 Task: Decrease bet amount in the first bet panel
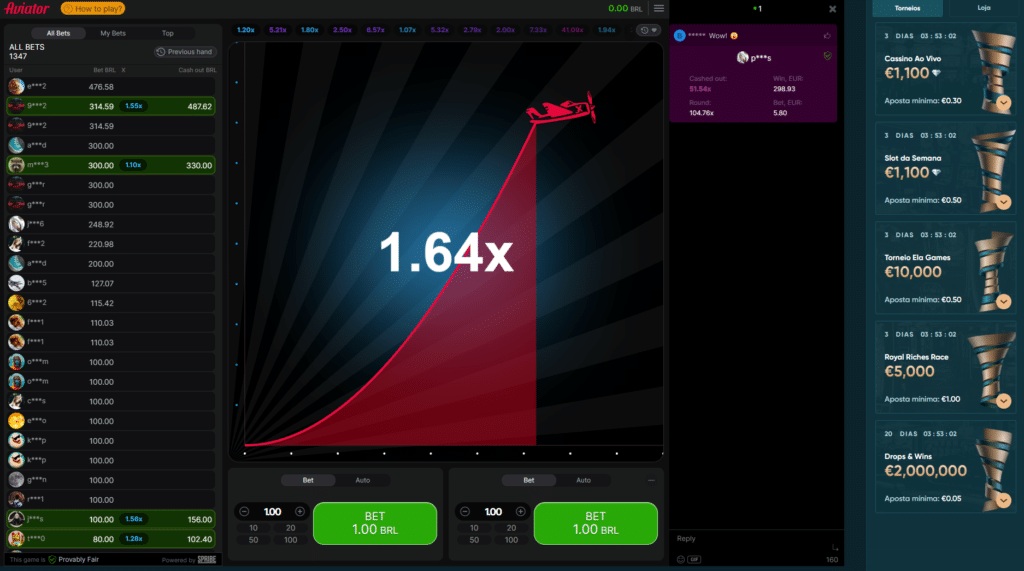coord(244,512)
